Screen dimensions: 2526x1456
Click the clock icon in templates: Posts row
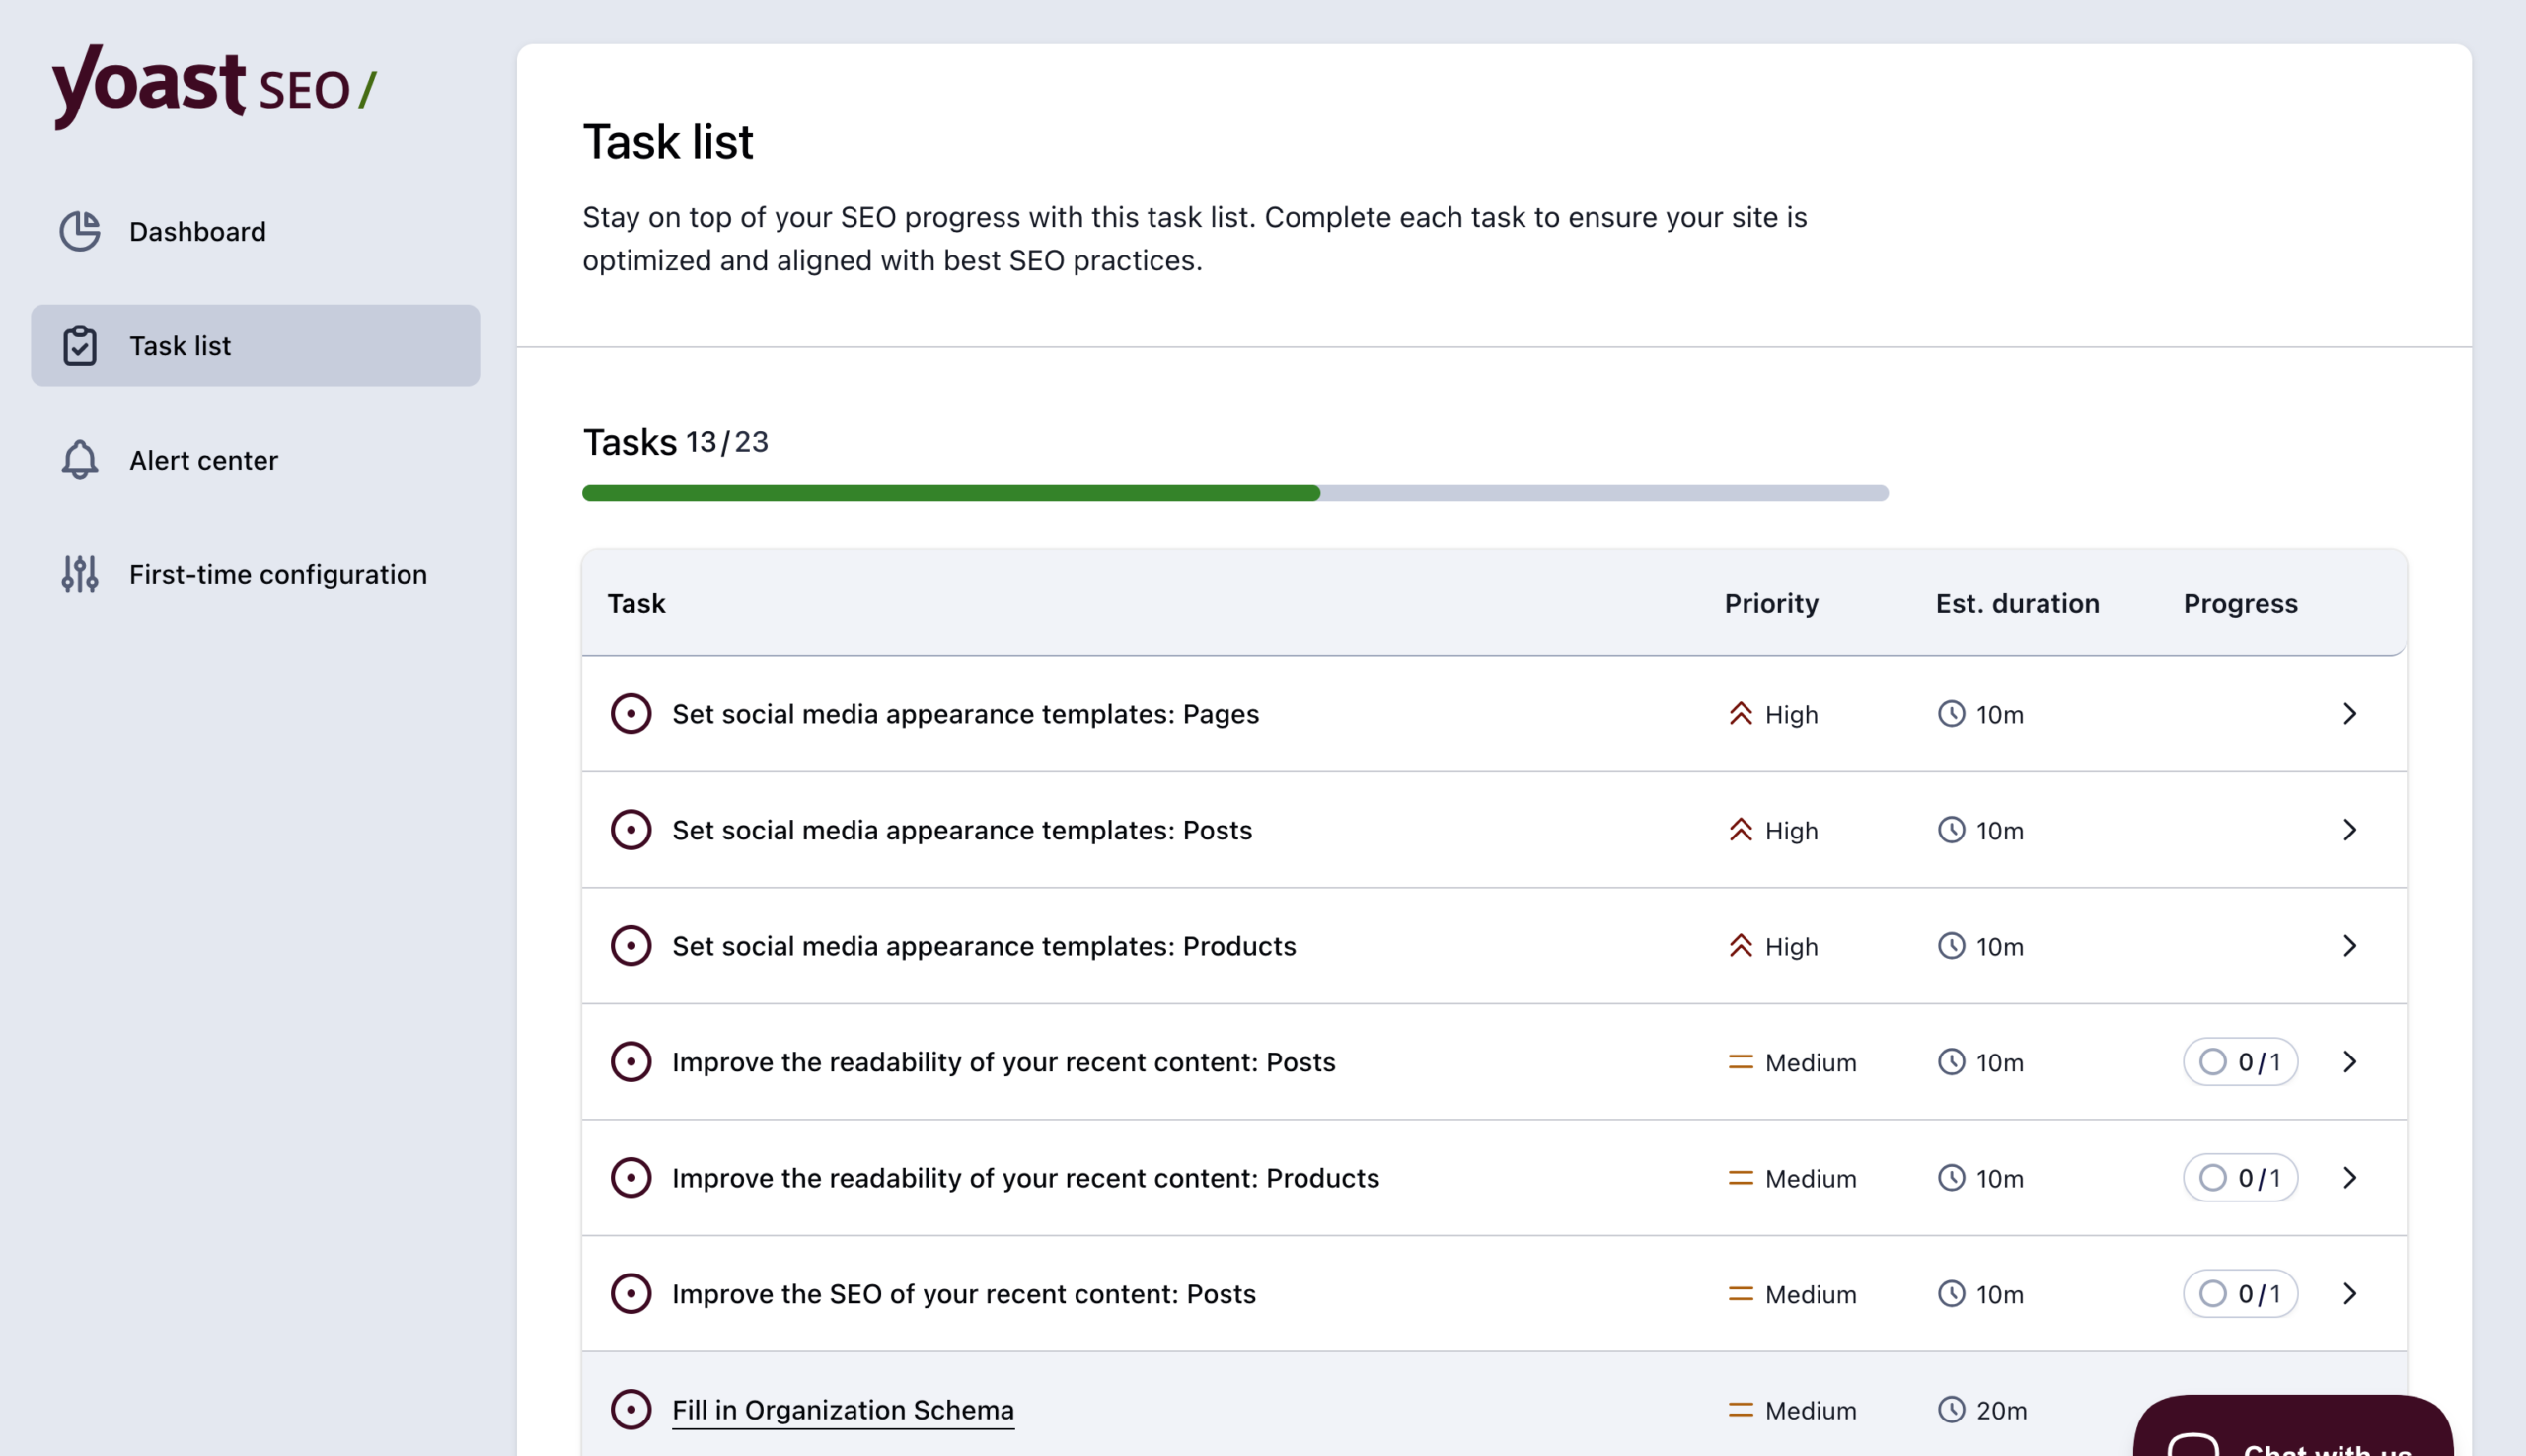tap(1951, 830)
